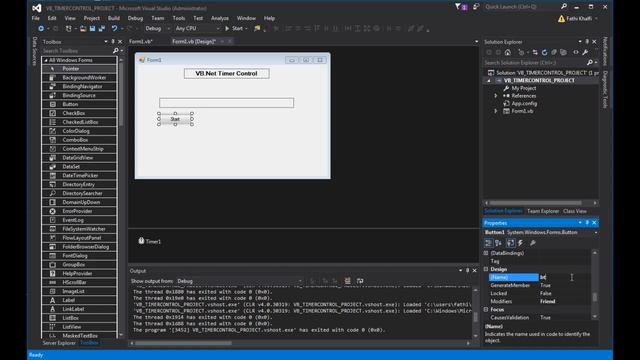Collapse the Design category in Properties
Viewport: 640px width, 360px height.
[x=486, y=269]
